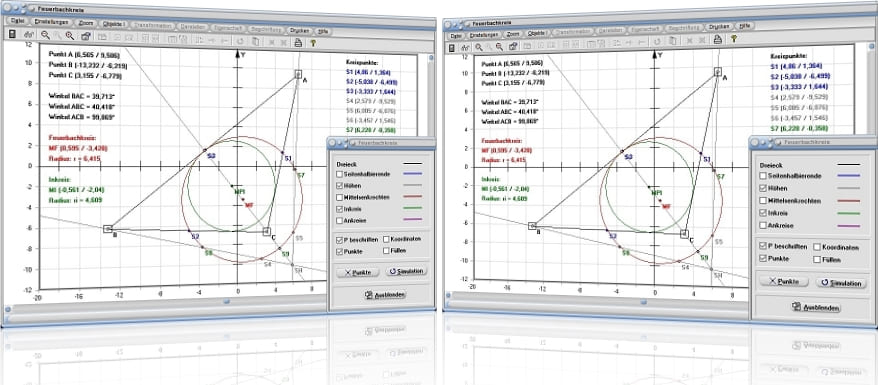Open the Zoom menu in left window
Screen dimensions: 878x385
[x=86, y=24]
